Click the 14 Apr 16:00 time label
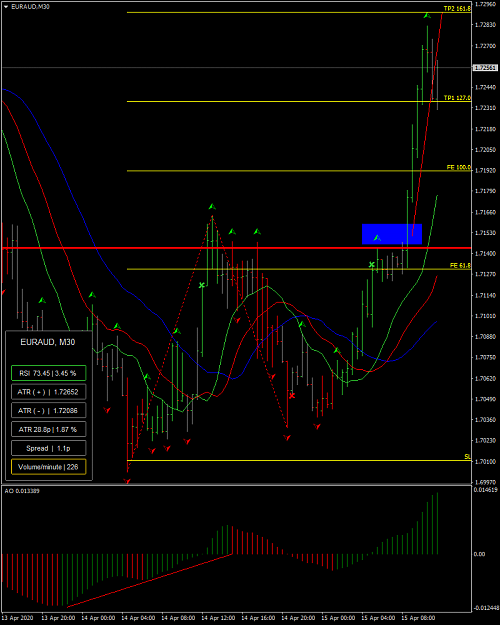 pyautogui.click(x=258, y=618)
